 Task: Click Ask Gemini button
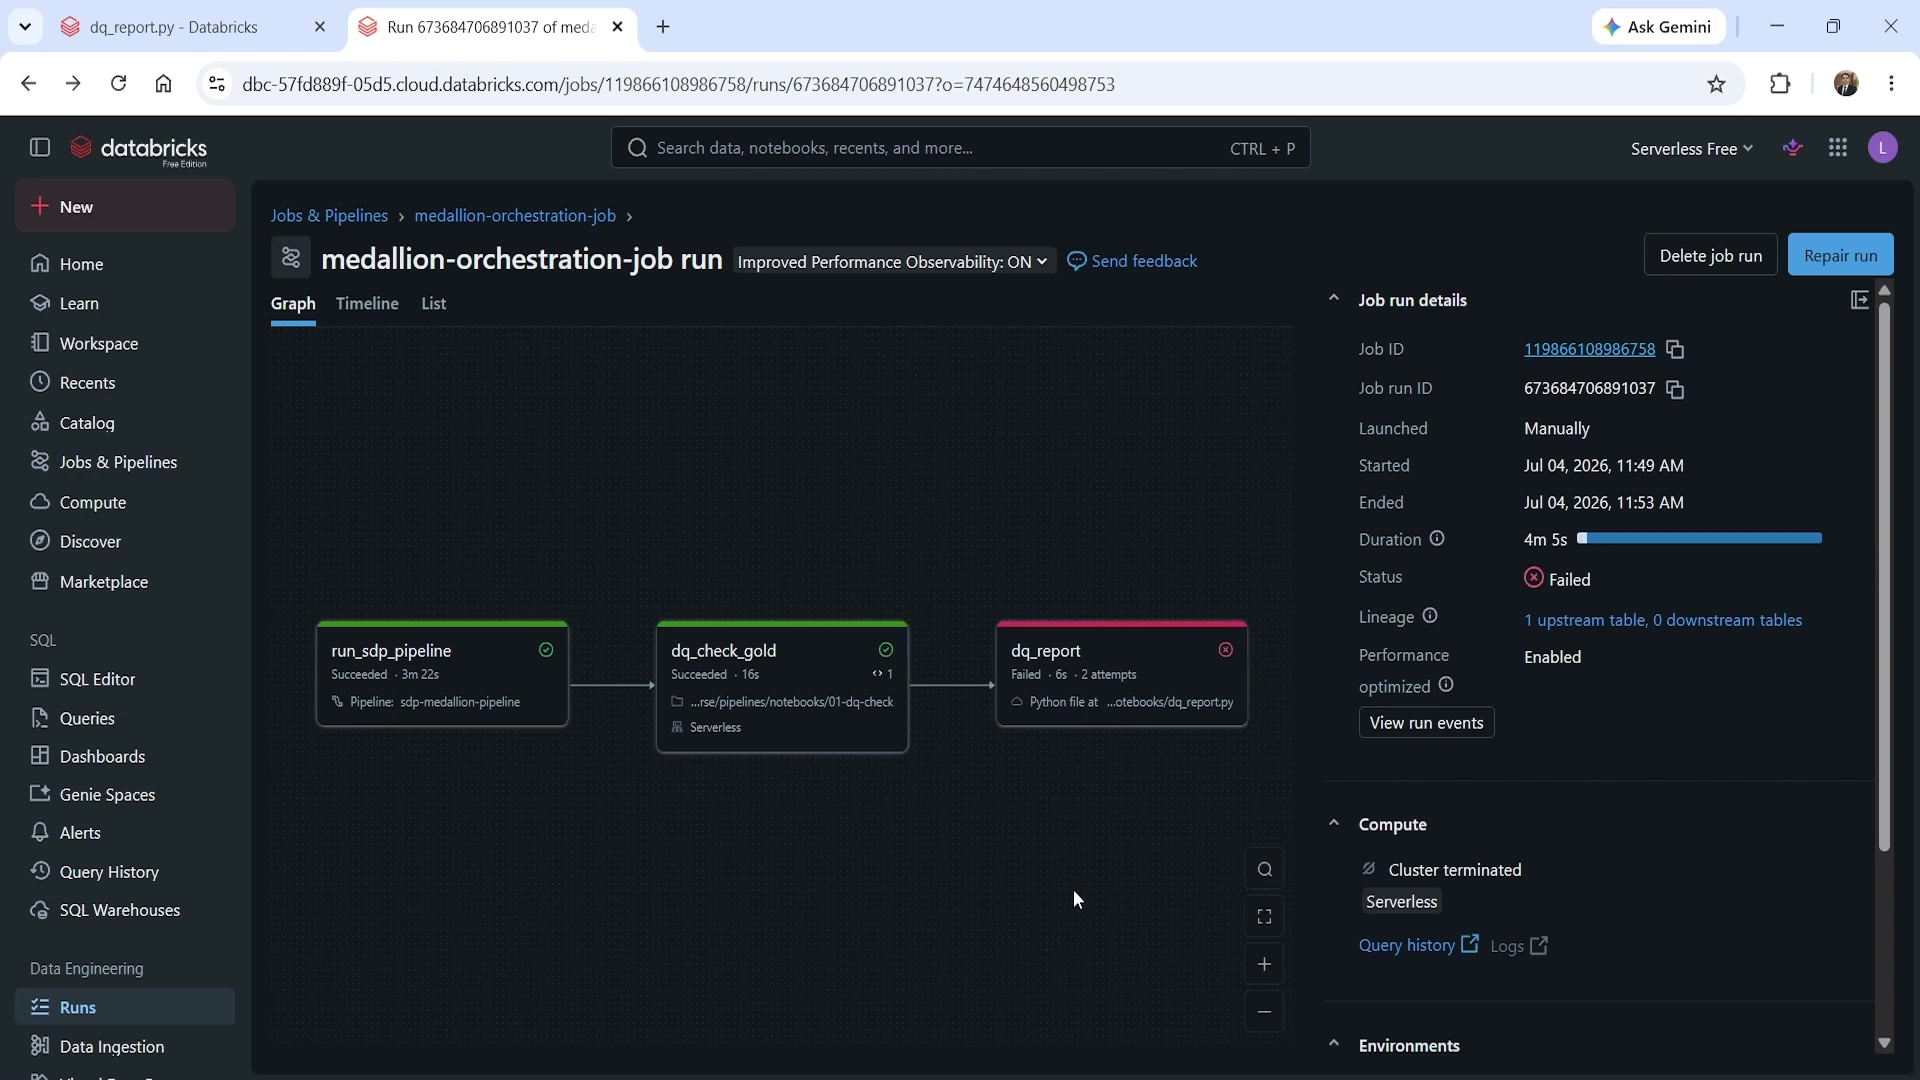[x=1658, y=27]
